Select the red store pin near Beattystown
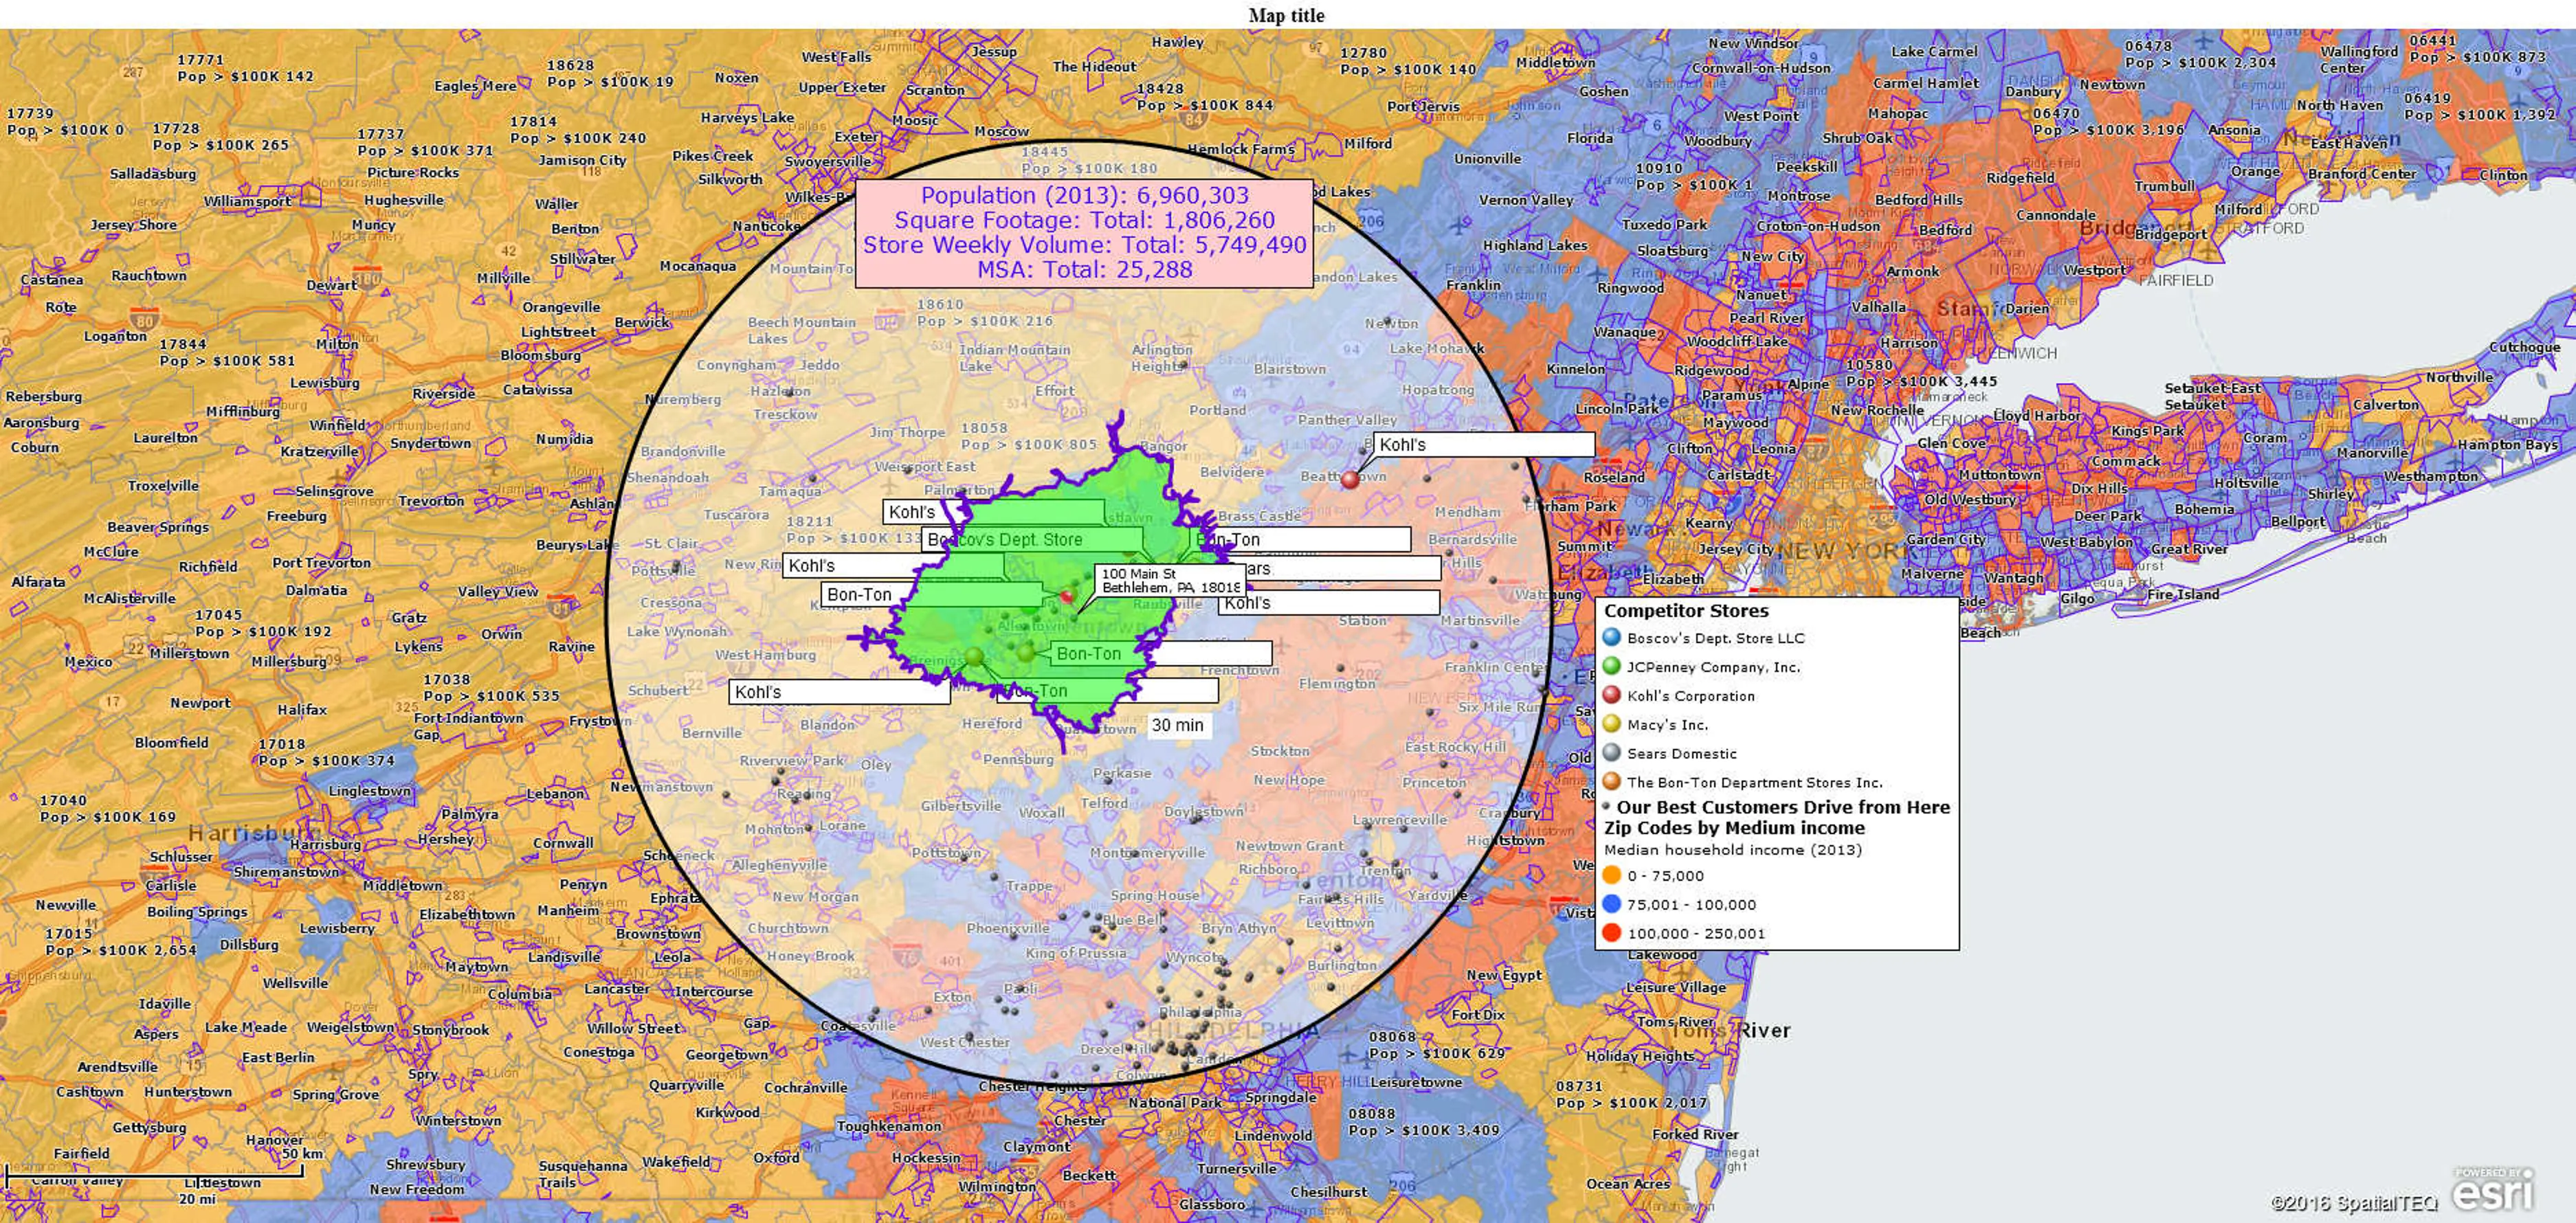Viewport: 2576px width, 1223px height. click(1350, 479)
